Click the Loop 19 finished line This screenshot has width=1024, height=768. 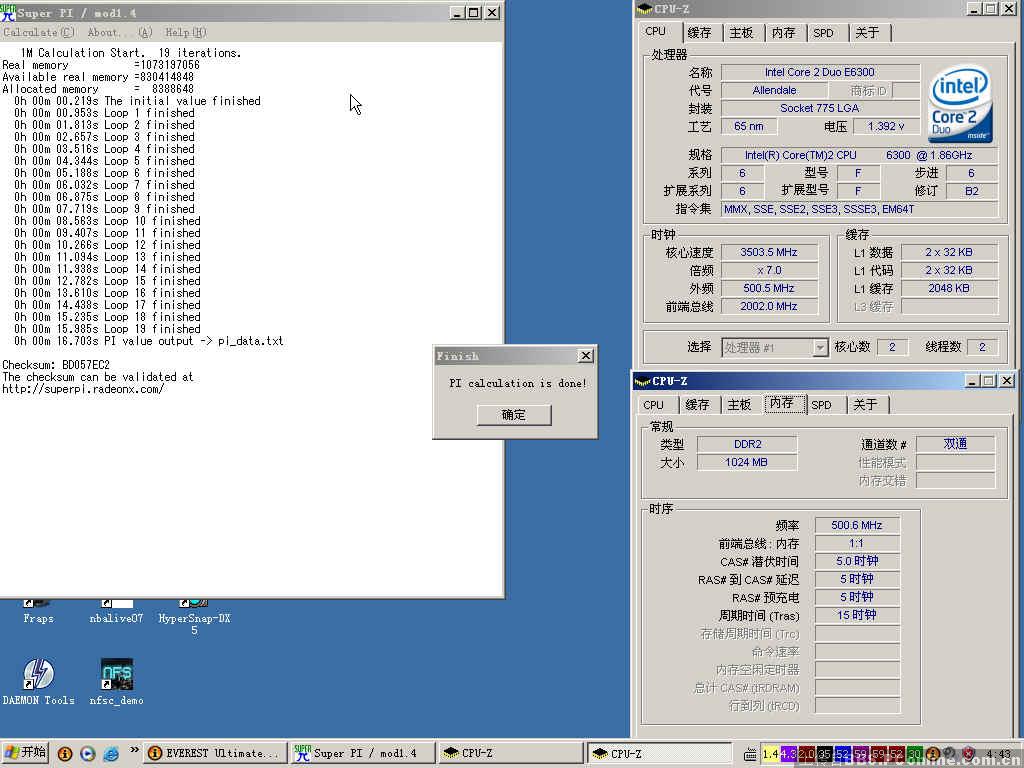pyautogui.click(x=107, y=329)
